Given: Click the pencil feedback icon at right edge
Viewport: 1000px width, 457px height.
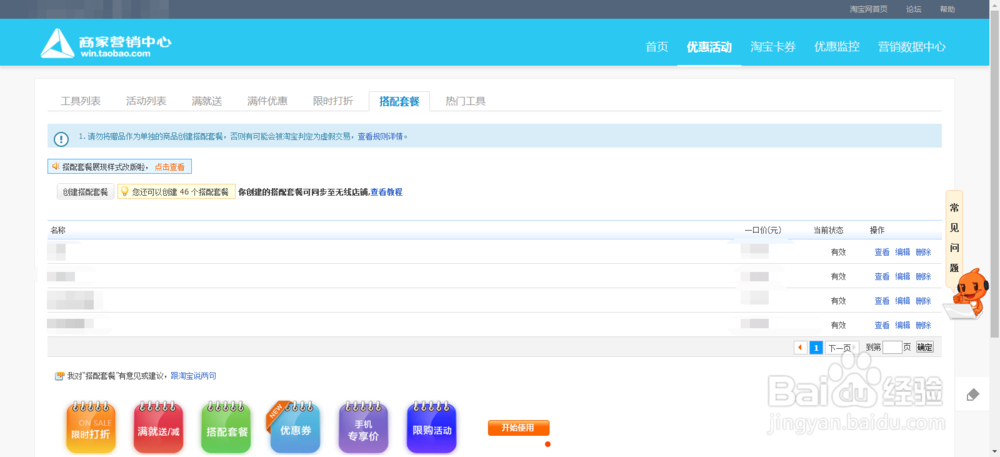Looking at the screenshot, I should coord(973,395).
